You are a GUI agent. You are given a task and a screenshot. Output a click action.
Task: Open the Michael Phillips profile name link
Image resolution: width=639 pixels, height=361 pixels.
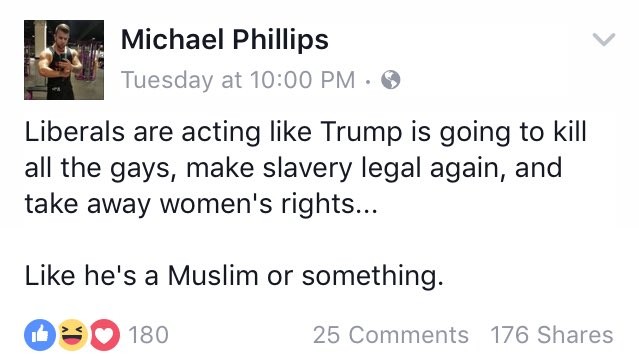225,40
